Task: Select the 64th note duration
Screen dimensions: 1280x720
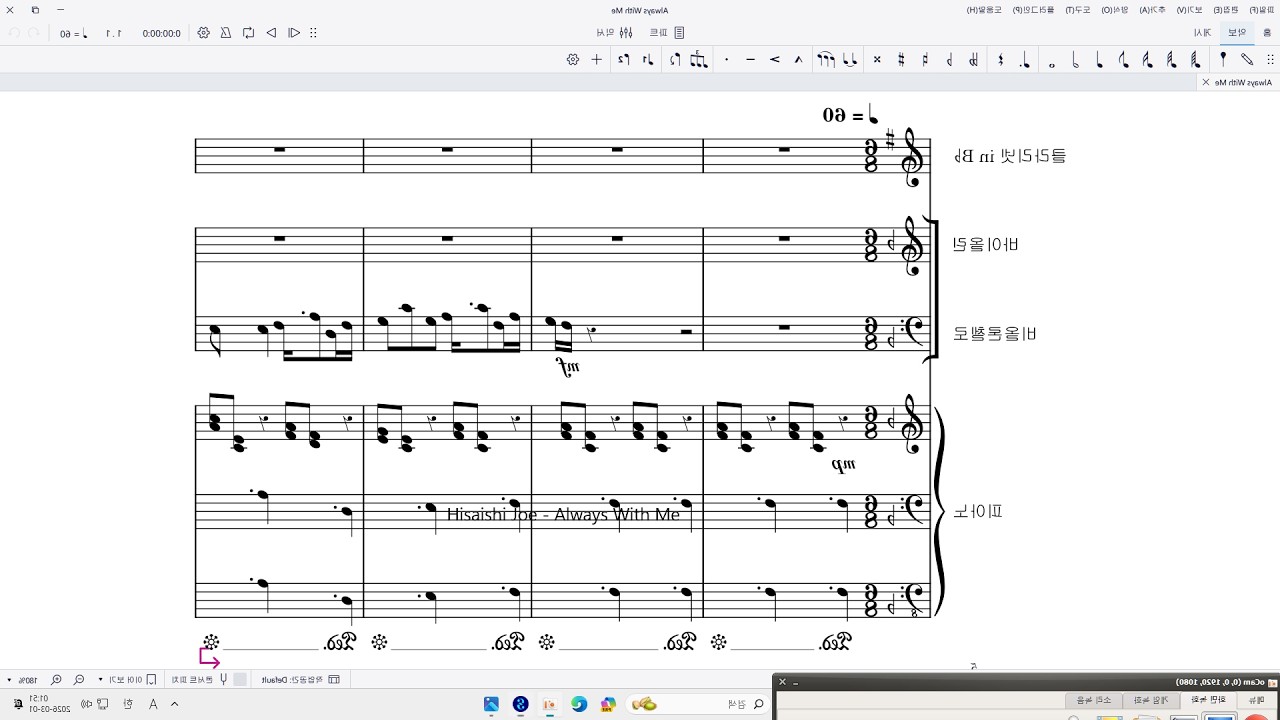Action: click(1195, 59)
